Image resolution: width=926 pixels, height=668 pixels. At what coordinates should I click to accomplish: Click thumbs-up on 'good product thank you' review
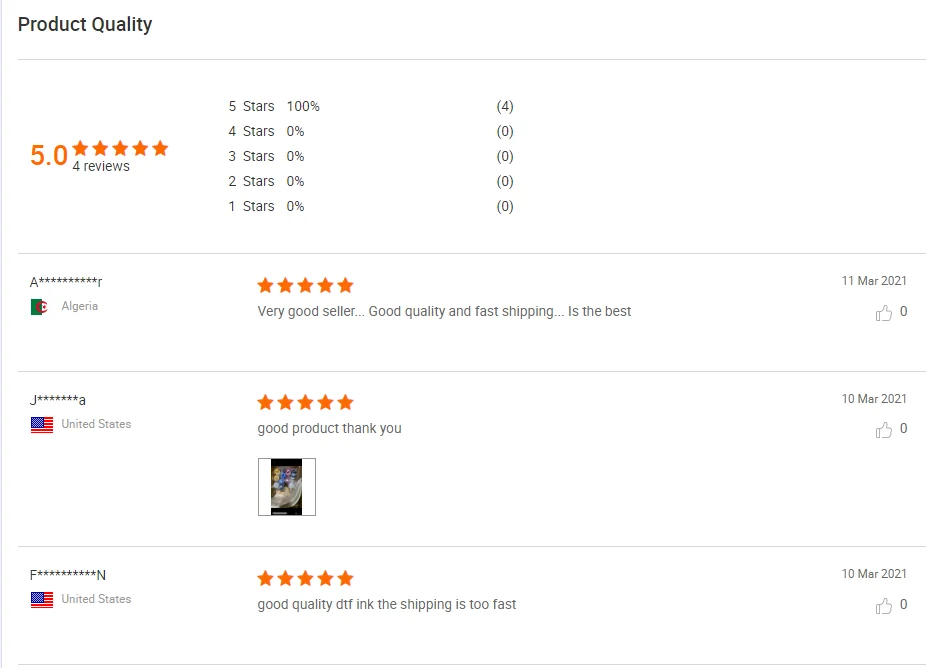coord(884,430)
